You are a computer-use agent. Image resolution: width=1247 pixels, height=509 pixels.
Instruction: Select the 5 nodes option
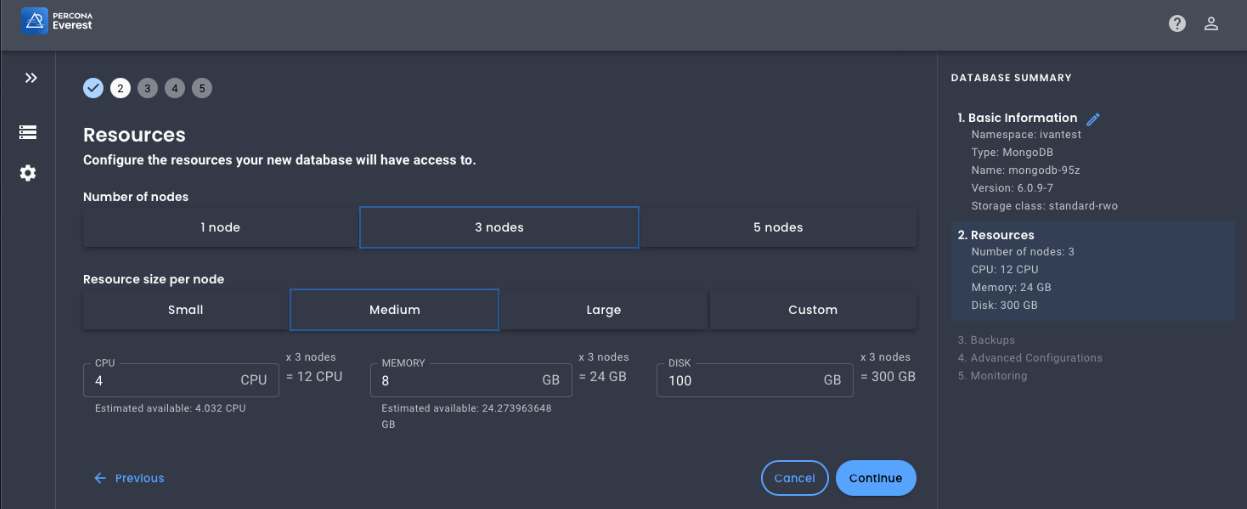click(x=777, y=227)
